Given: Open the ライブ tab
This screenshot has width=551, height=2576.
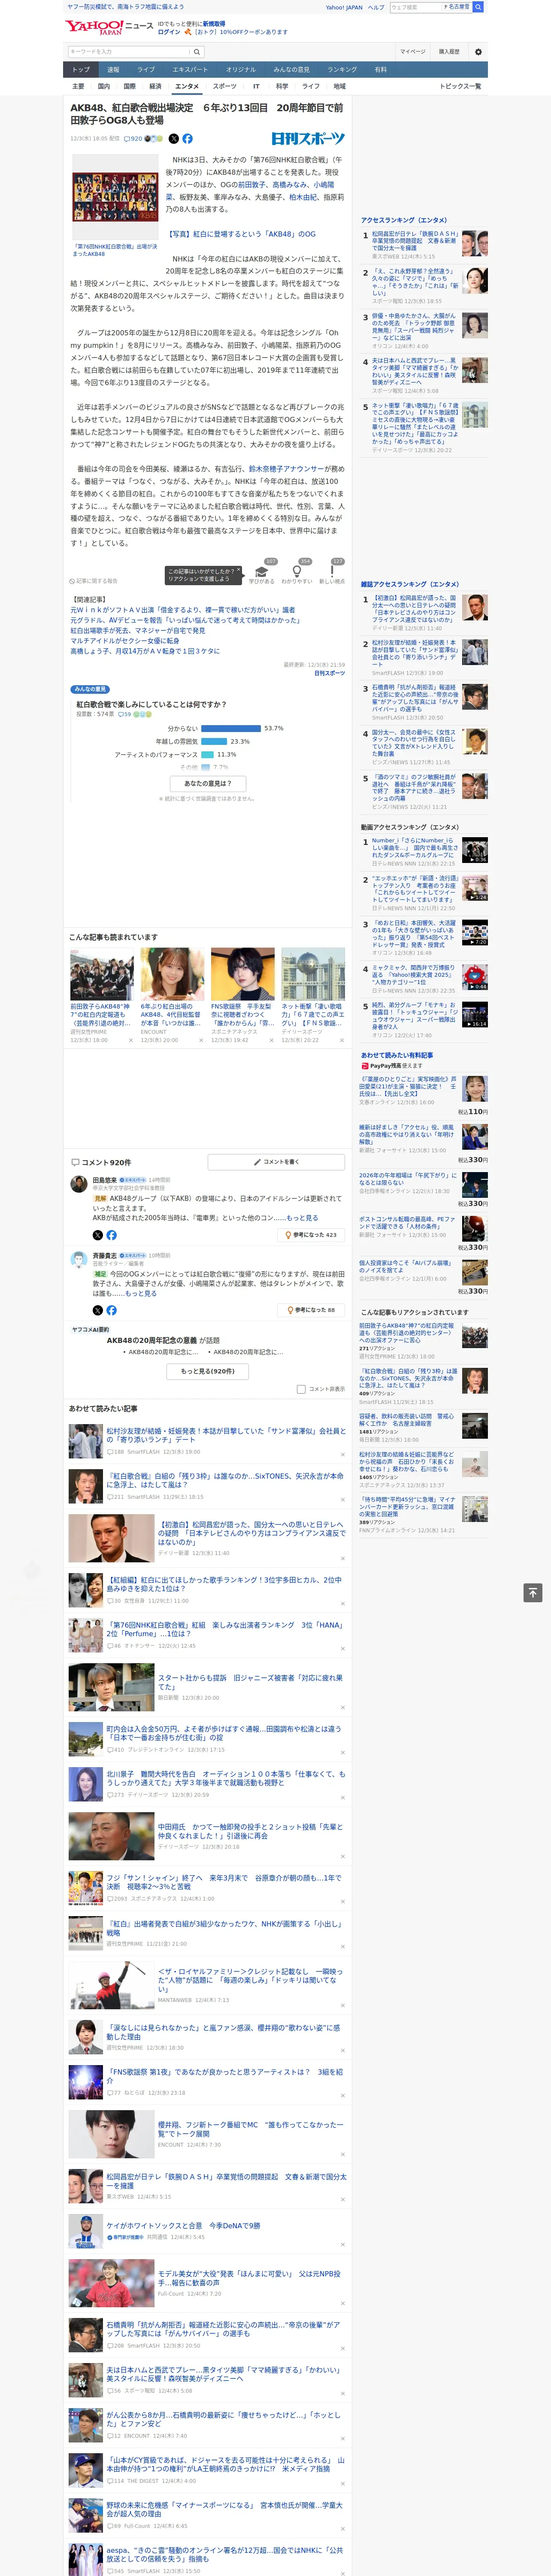Looking at the screenshot, I should click(x=146, y=70).
